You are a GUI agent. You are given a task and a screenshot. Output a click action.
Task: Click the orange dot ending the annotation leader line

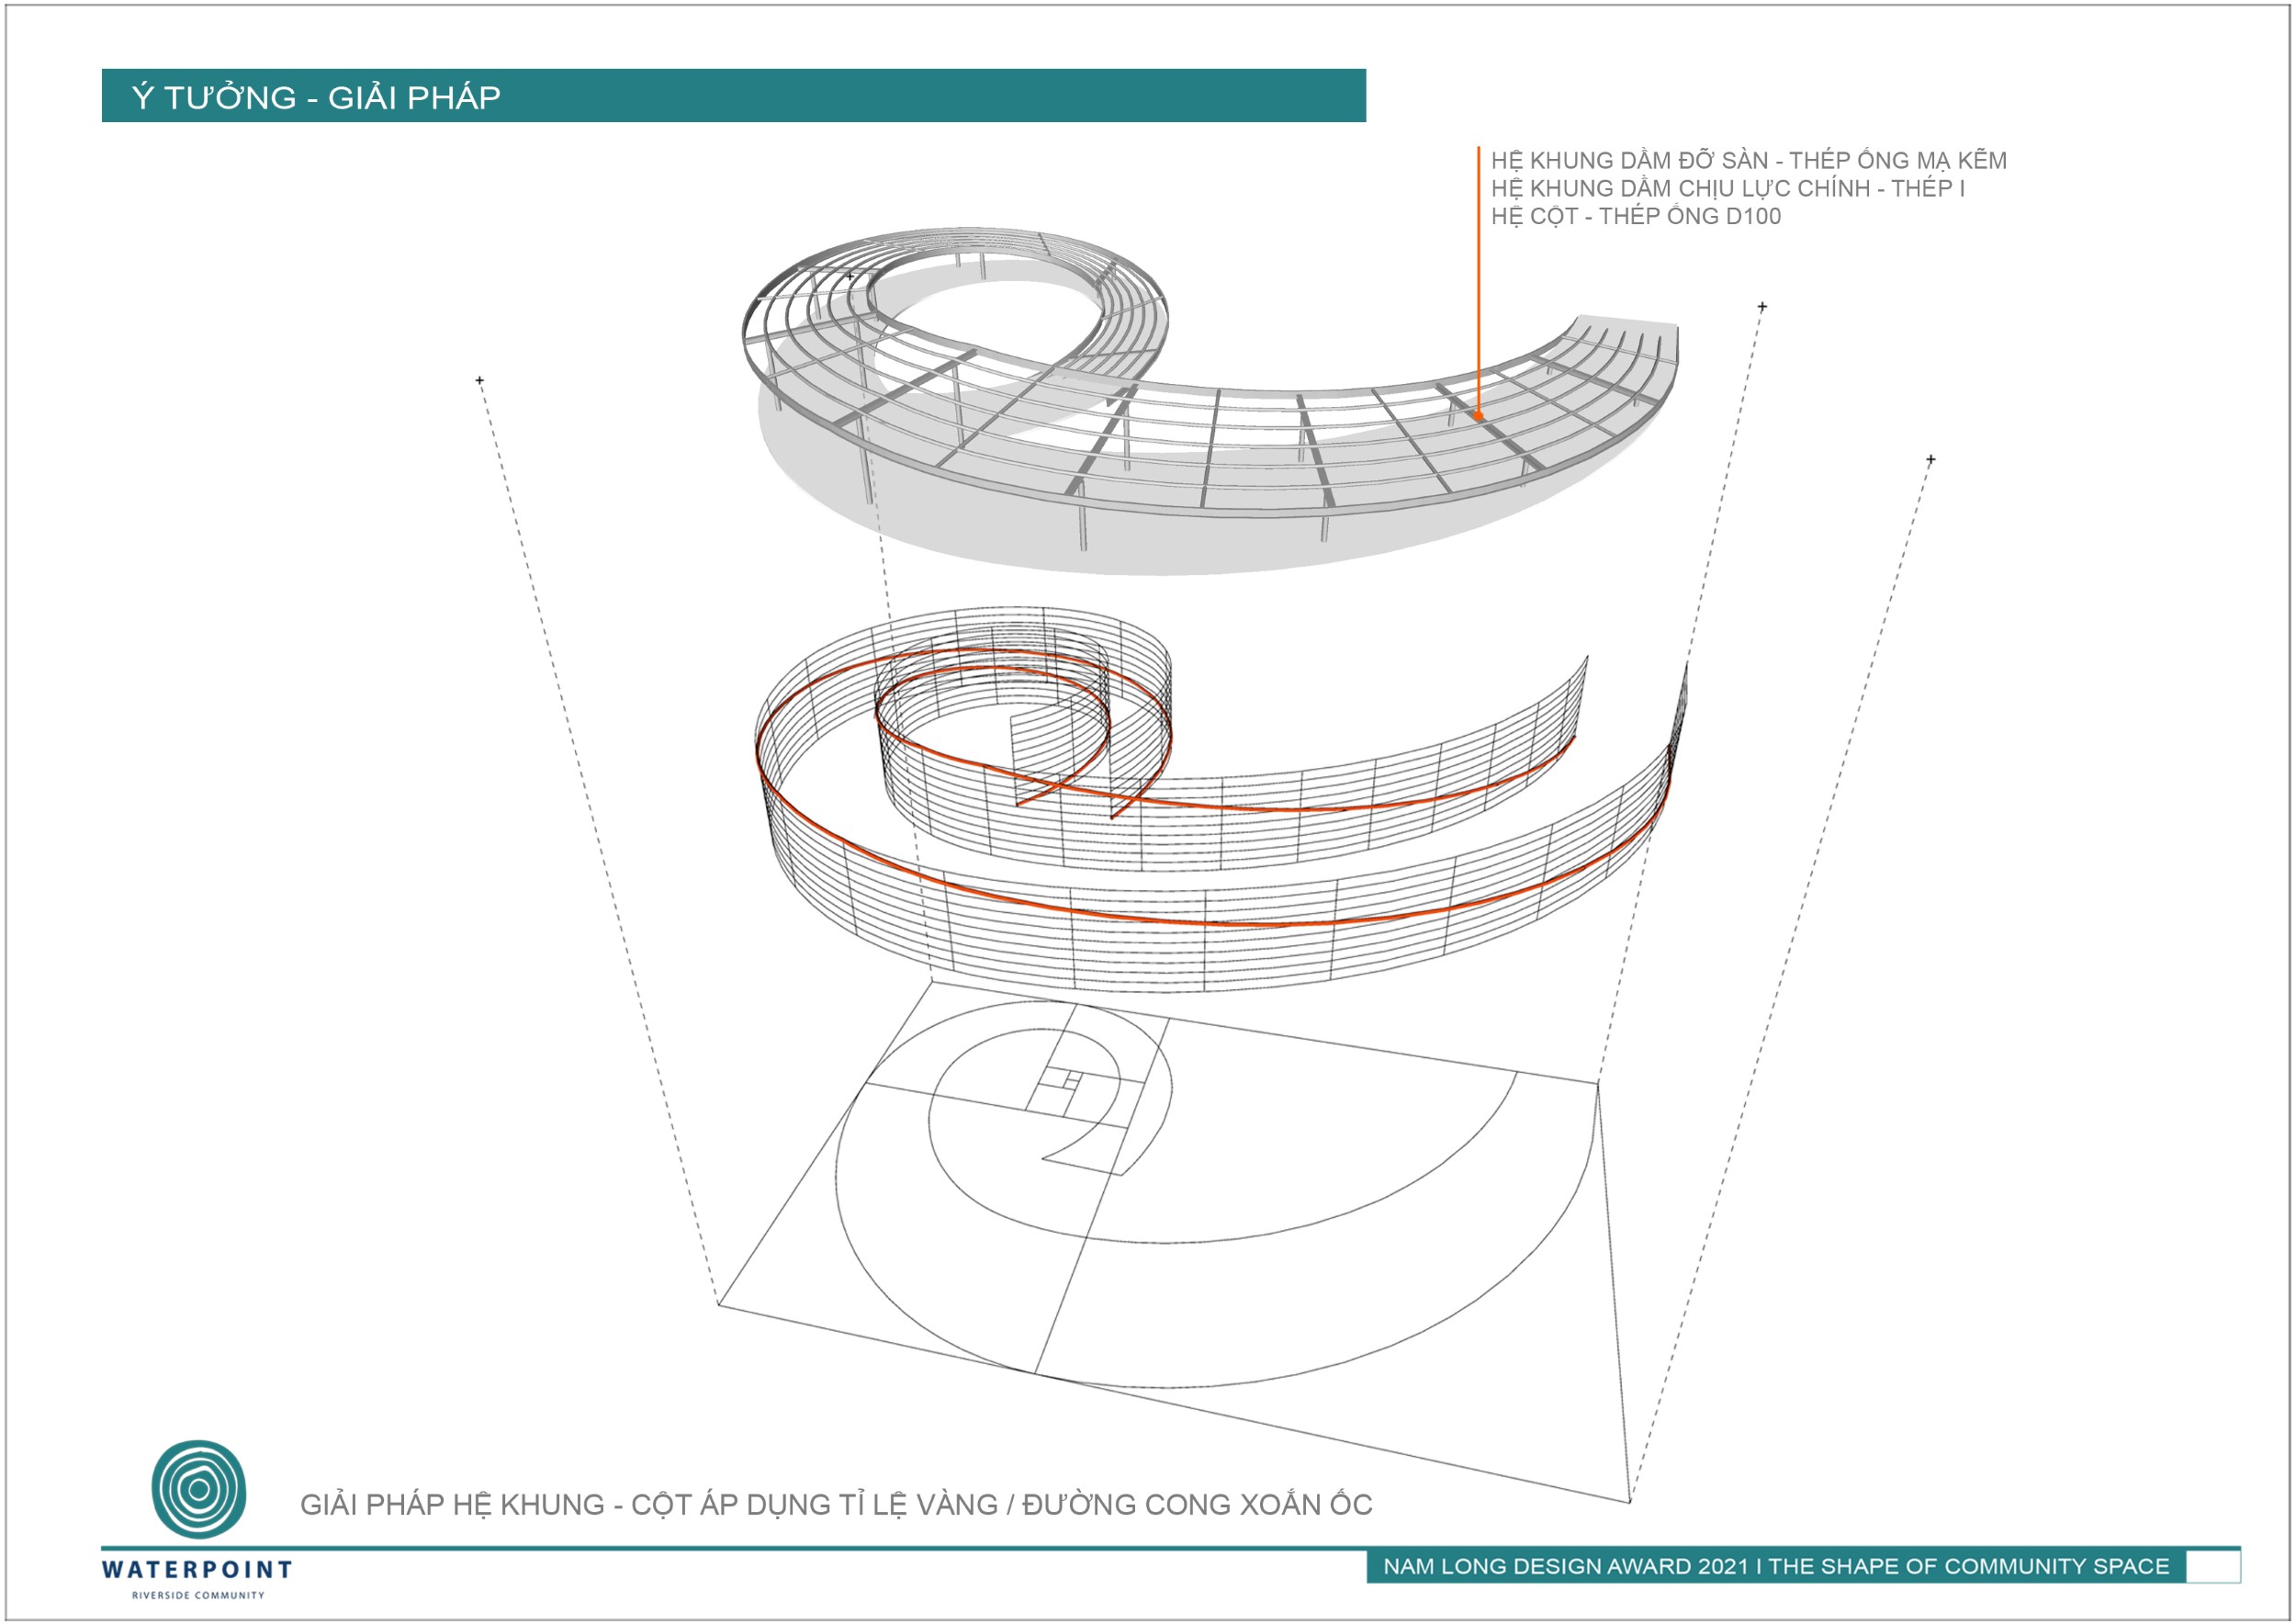[x=1479, y=414]
